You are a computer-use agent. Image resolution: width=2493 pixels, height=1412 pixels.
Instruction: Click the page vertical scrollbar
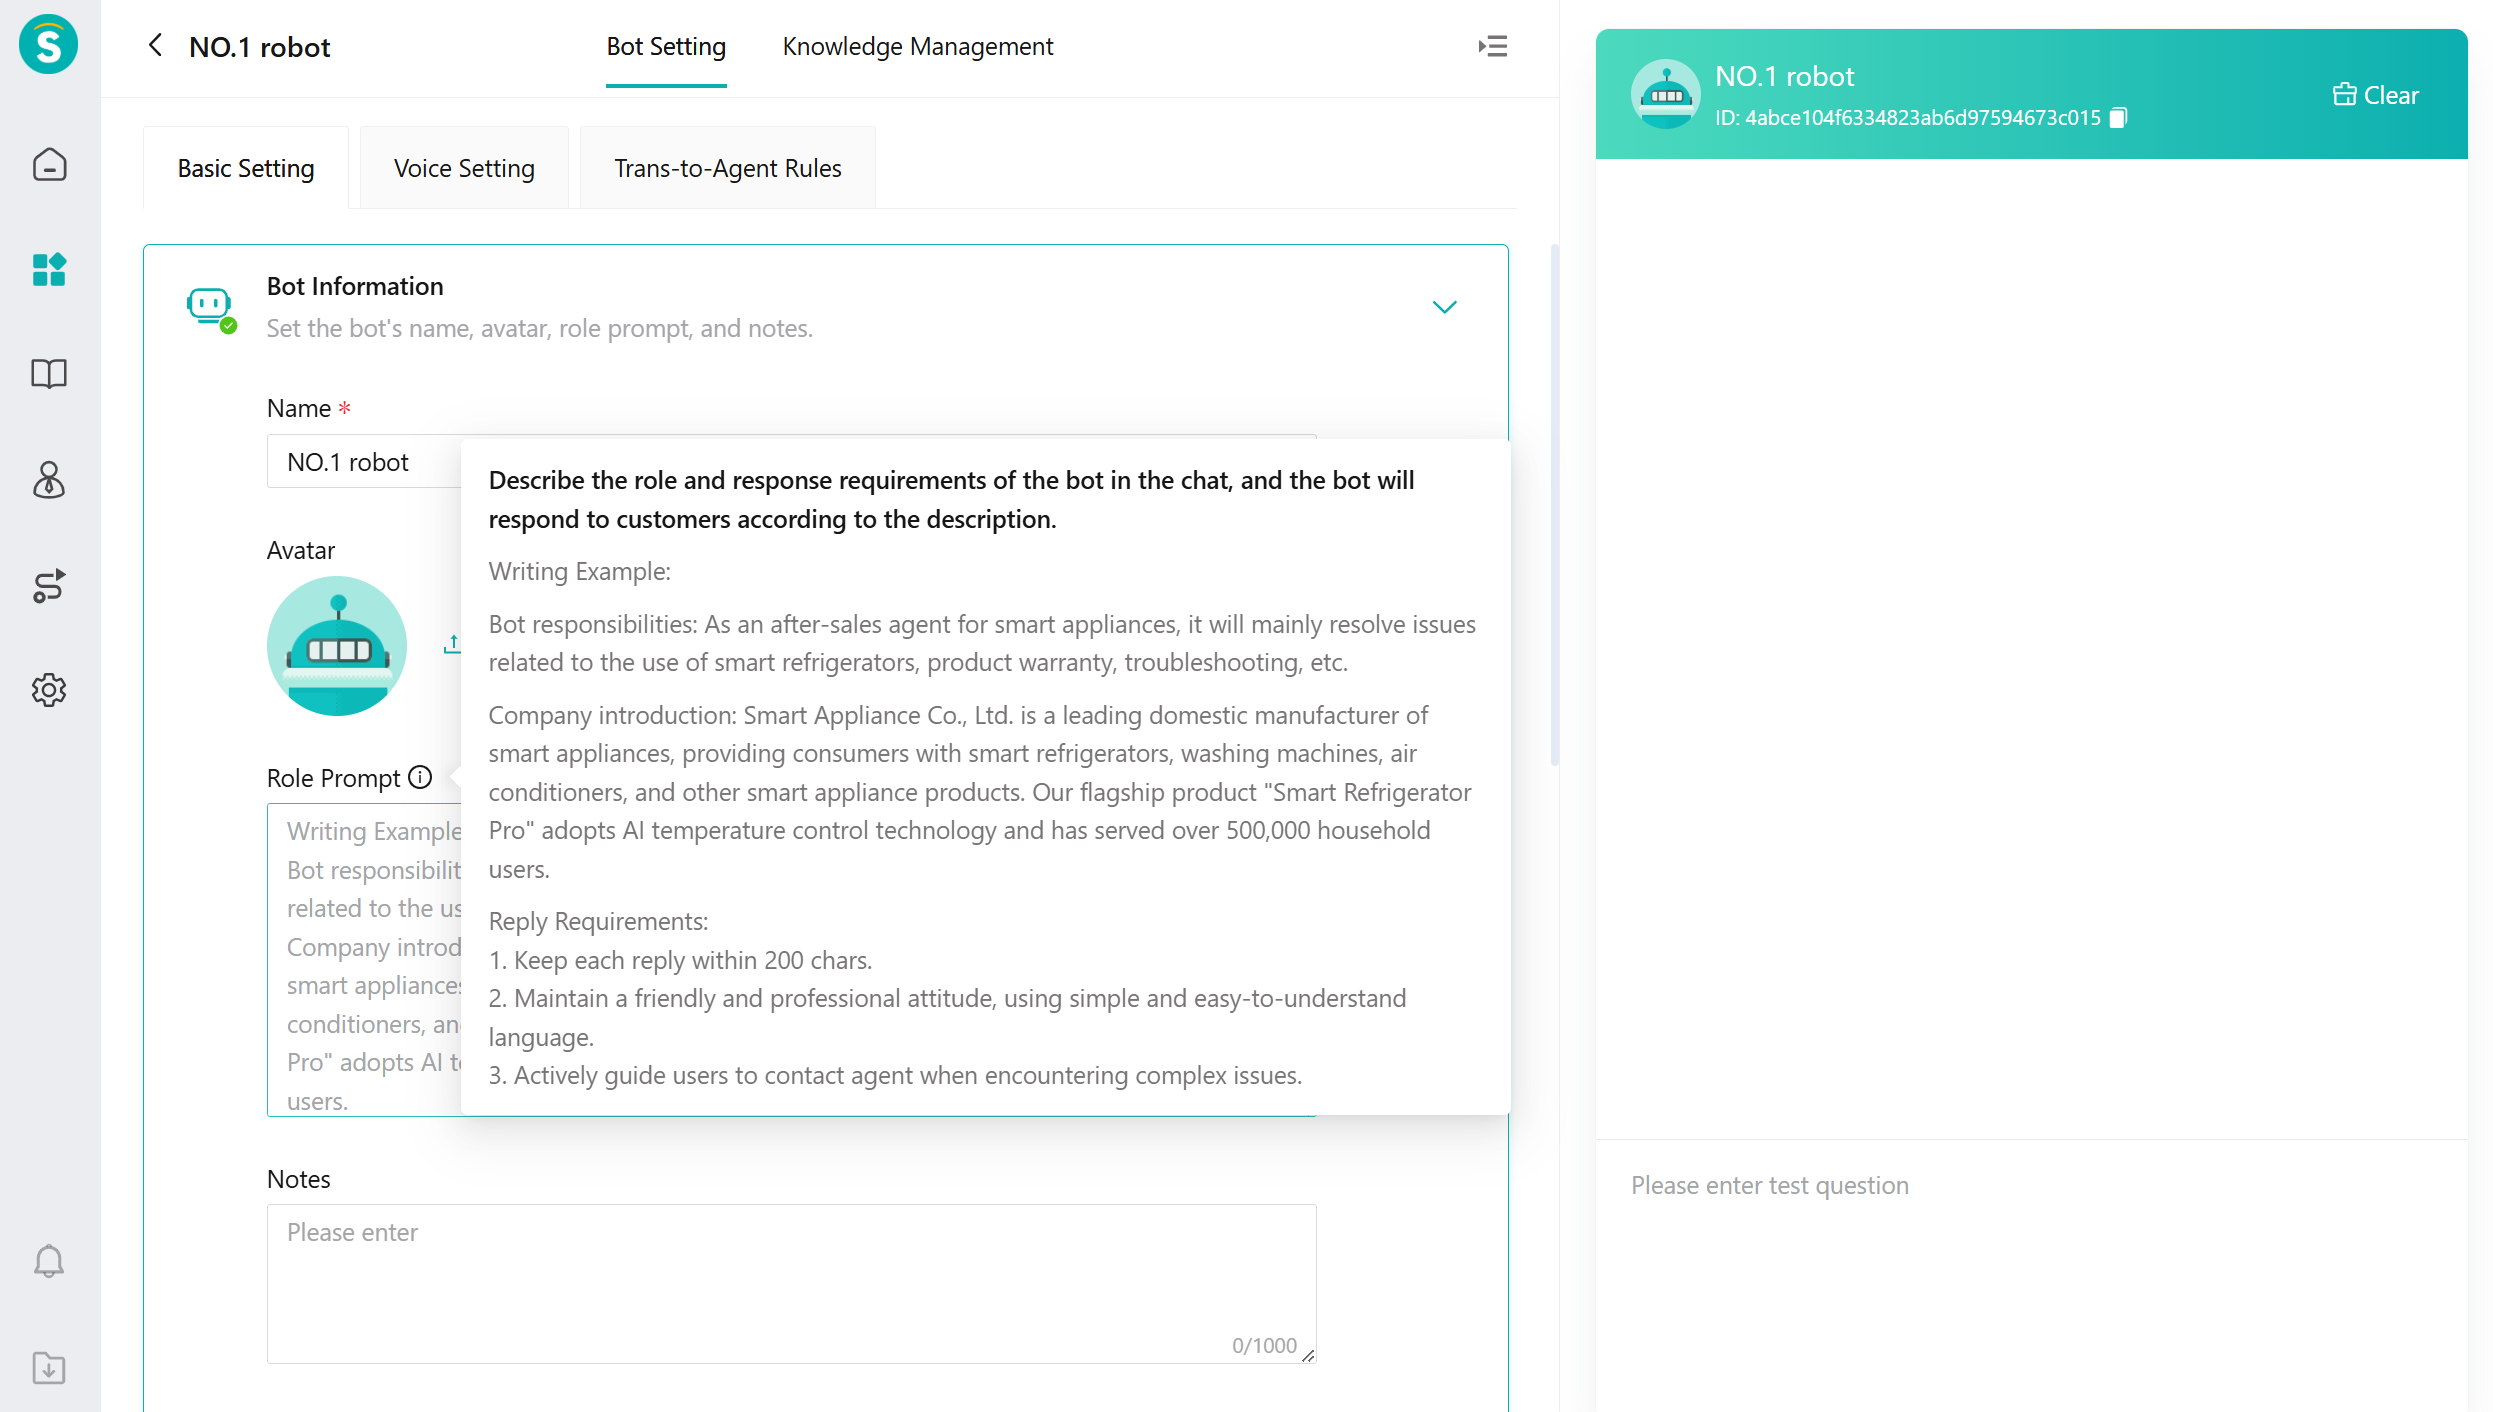pyautogui.click(x=1554, y=505)
